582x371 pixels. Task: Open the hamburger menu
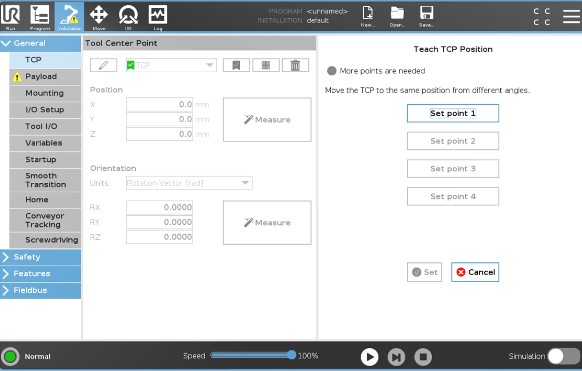pos(571,16)
